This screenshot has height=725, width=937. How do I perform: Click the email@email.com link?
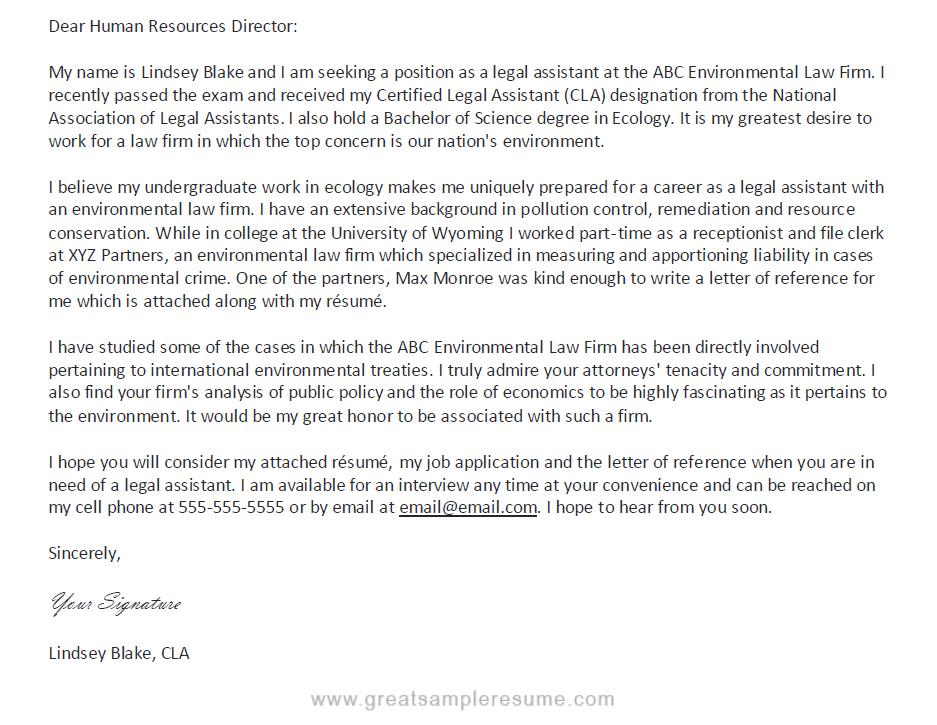468,508
